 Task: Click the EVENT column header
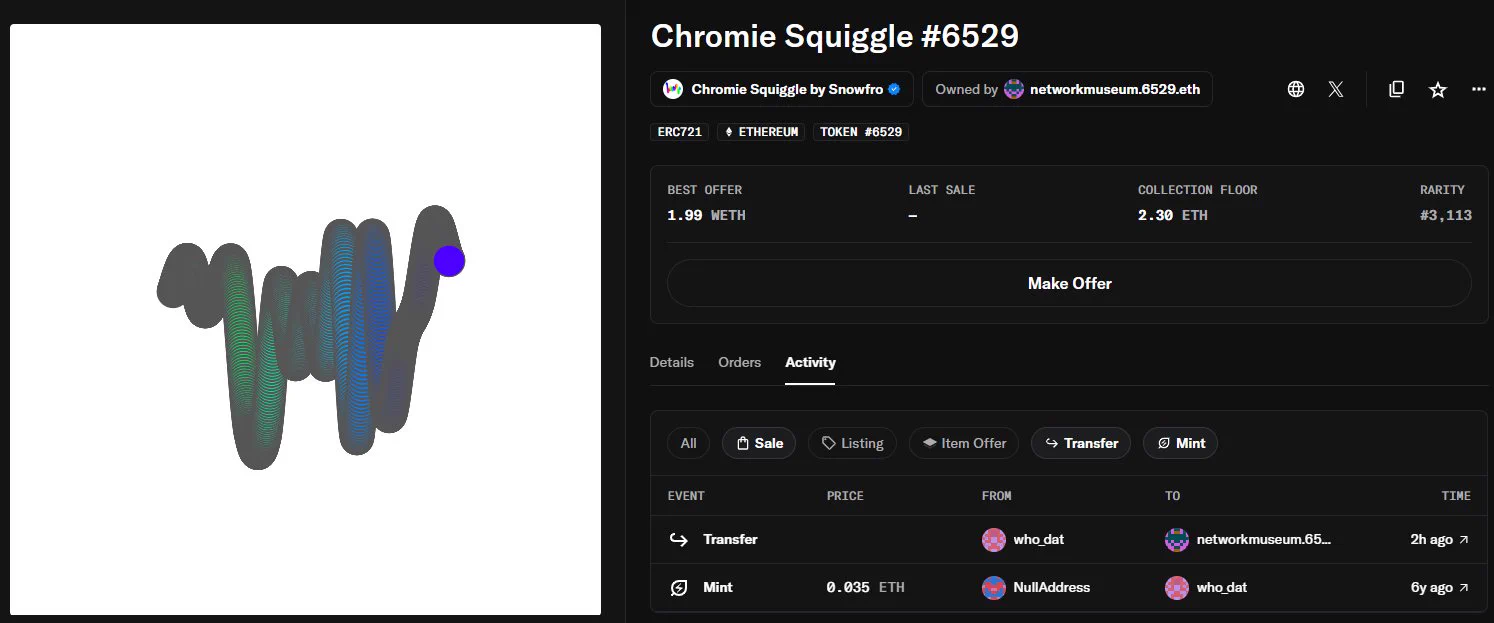coord(686,496)
